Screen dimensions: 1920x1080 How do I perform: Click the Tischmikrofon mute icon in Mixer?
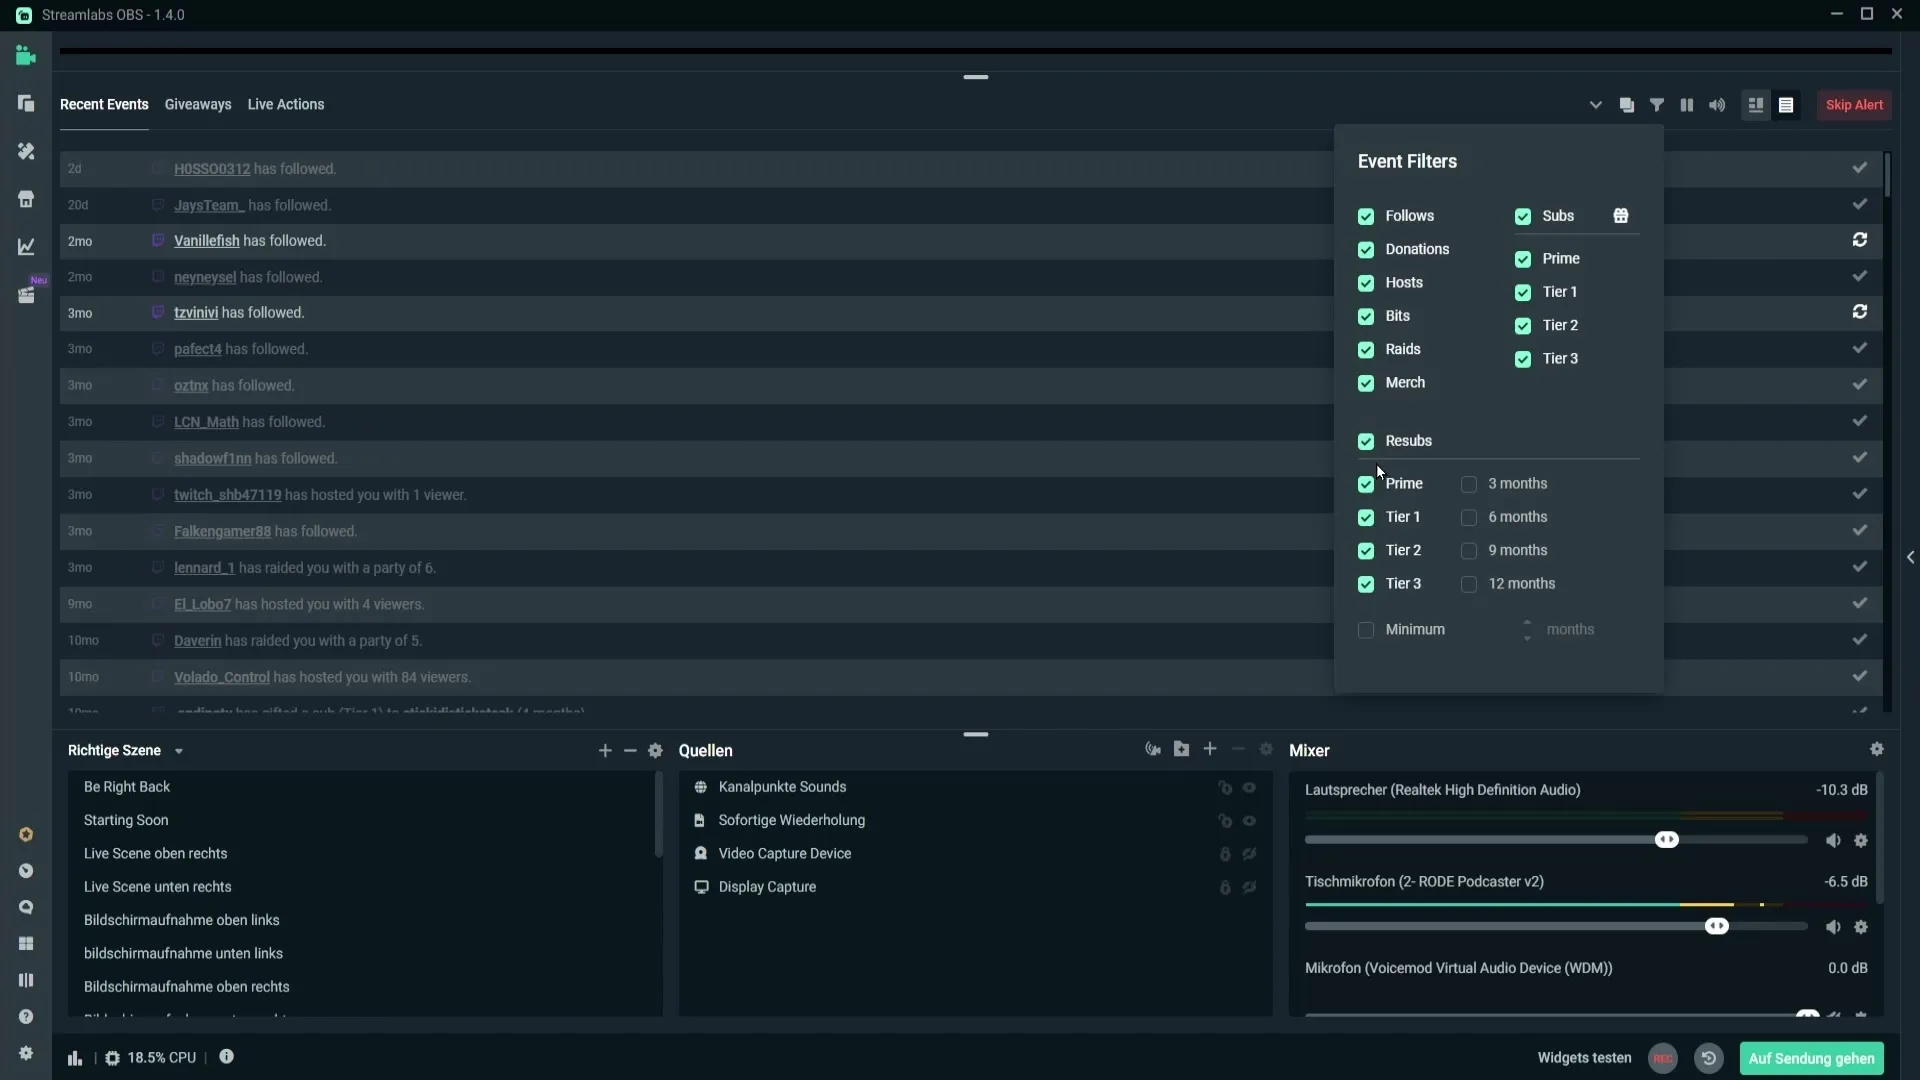[x=1833, y=926]
